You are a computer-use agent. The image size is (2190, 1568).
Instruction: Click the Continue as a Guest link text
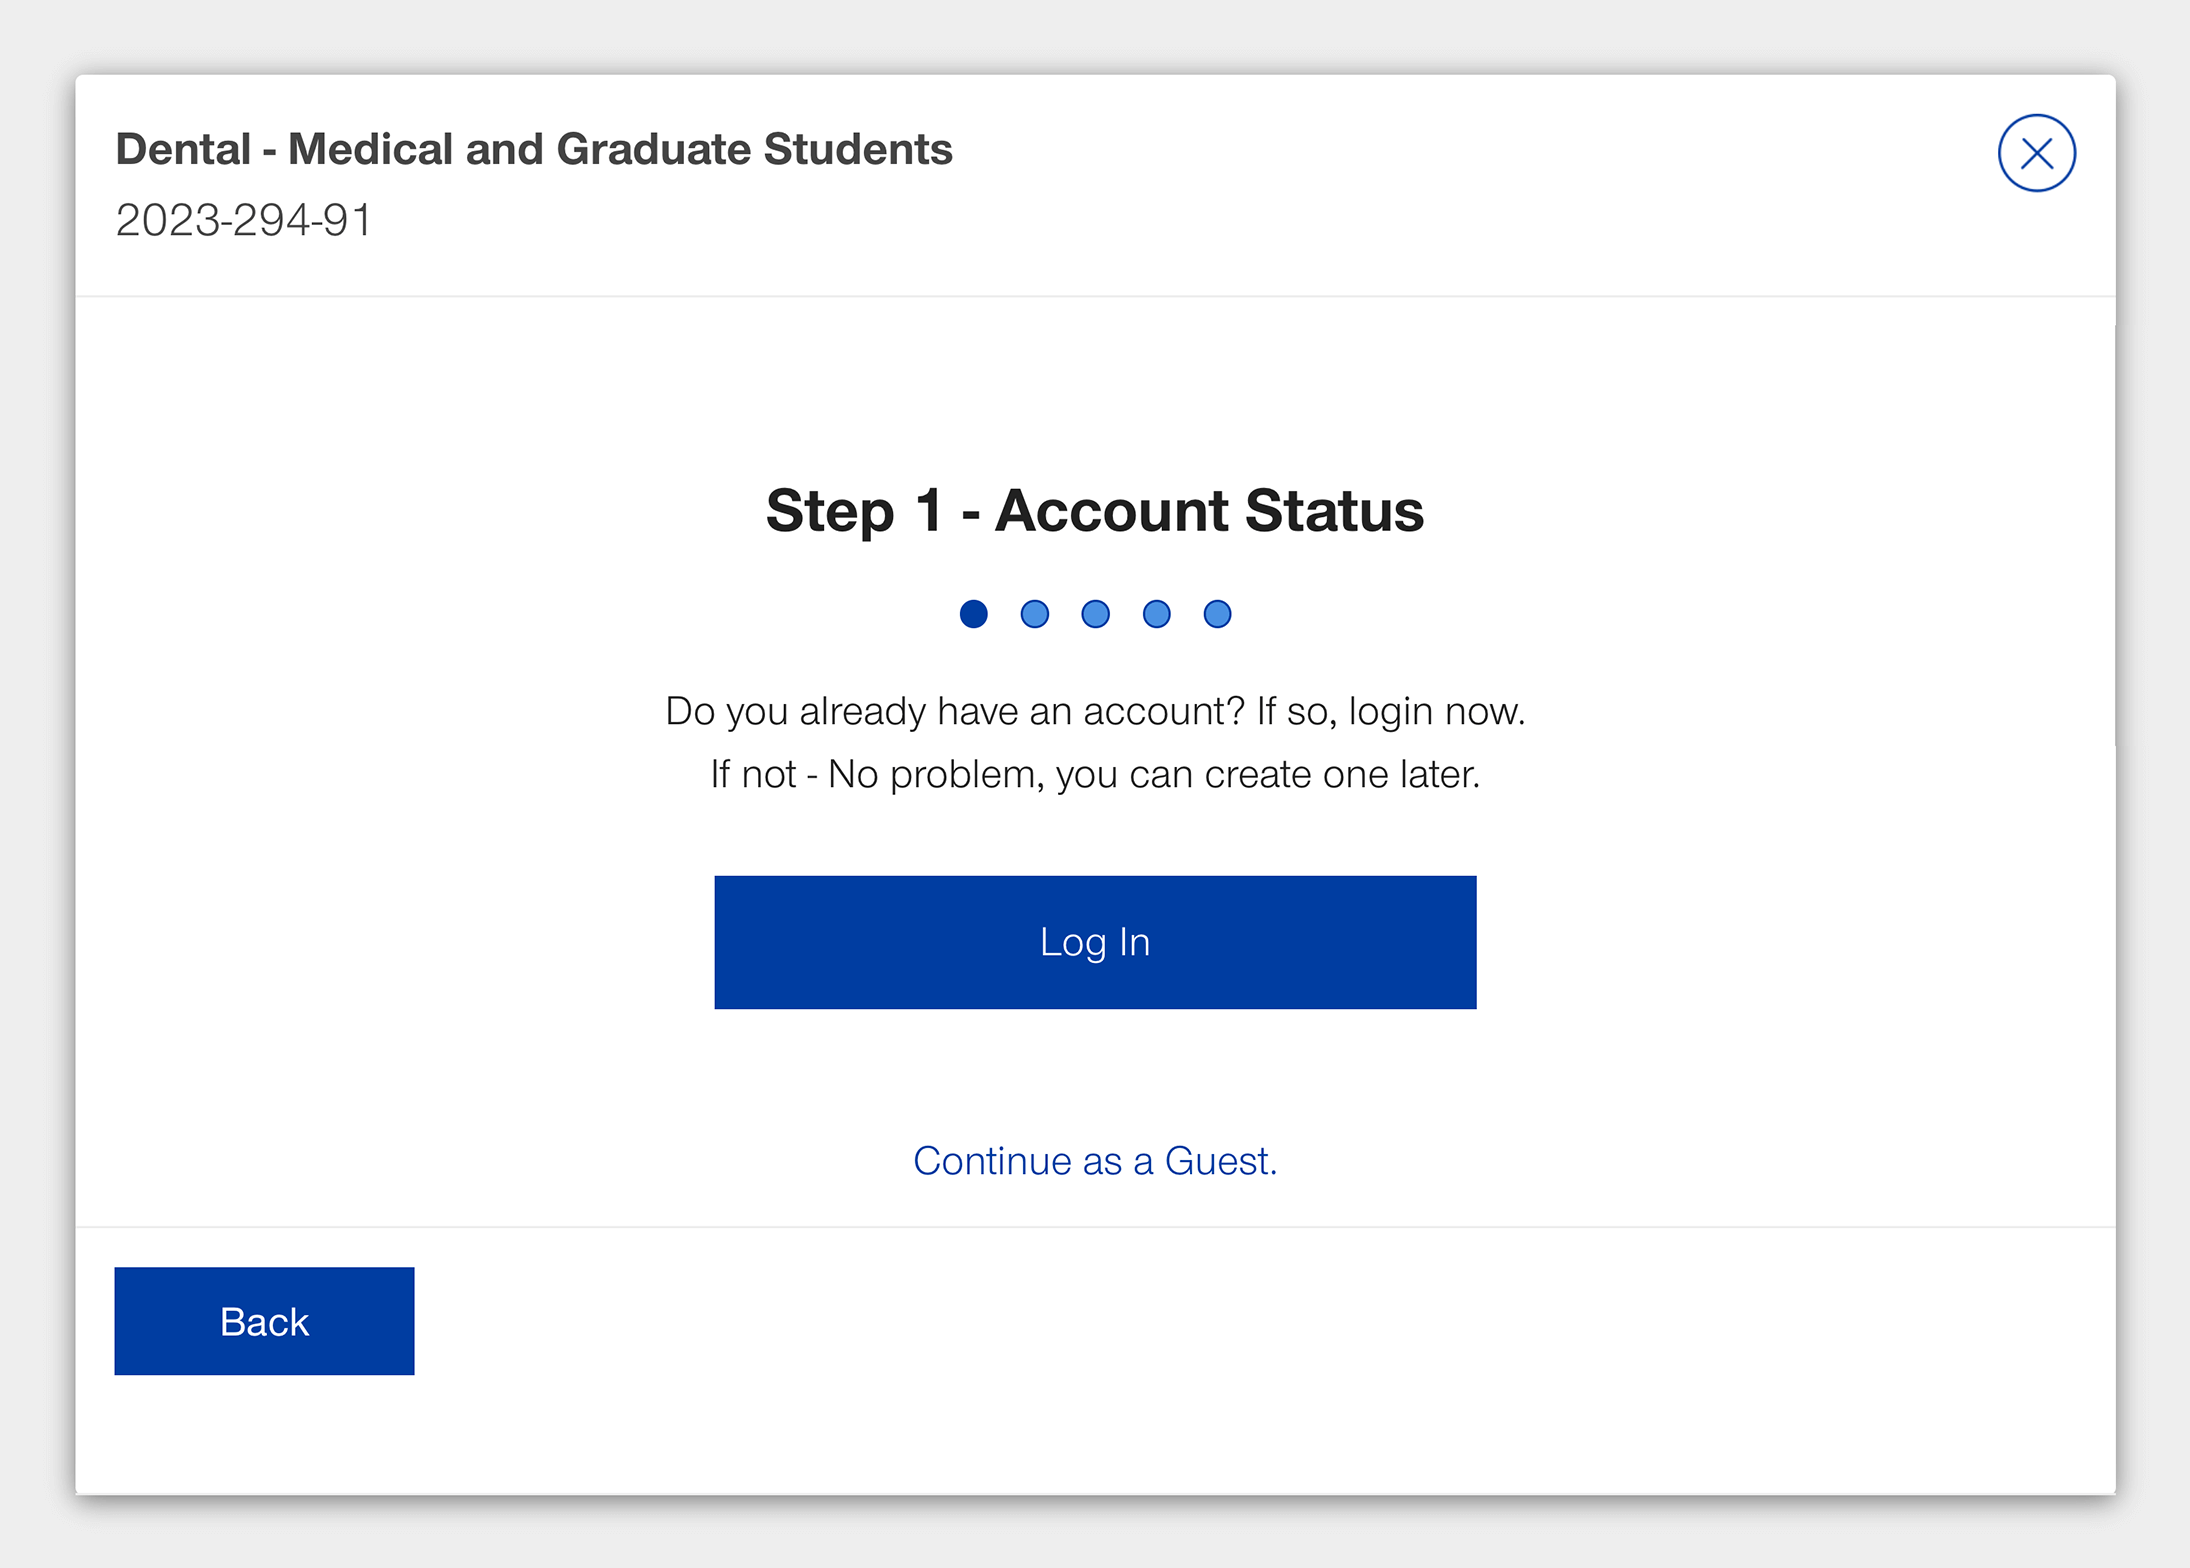1094,1160
